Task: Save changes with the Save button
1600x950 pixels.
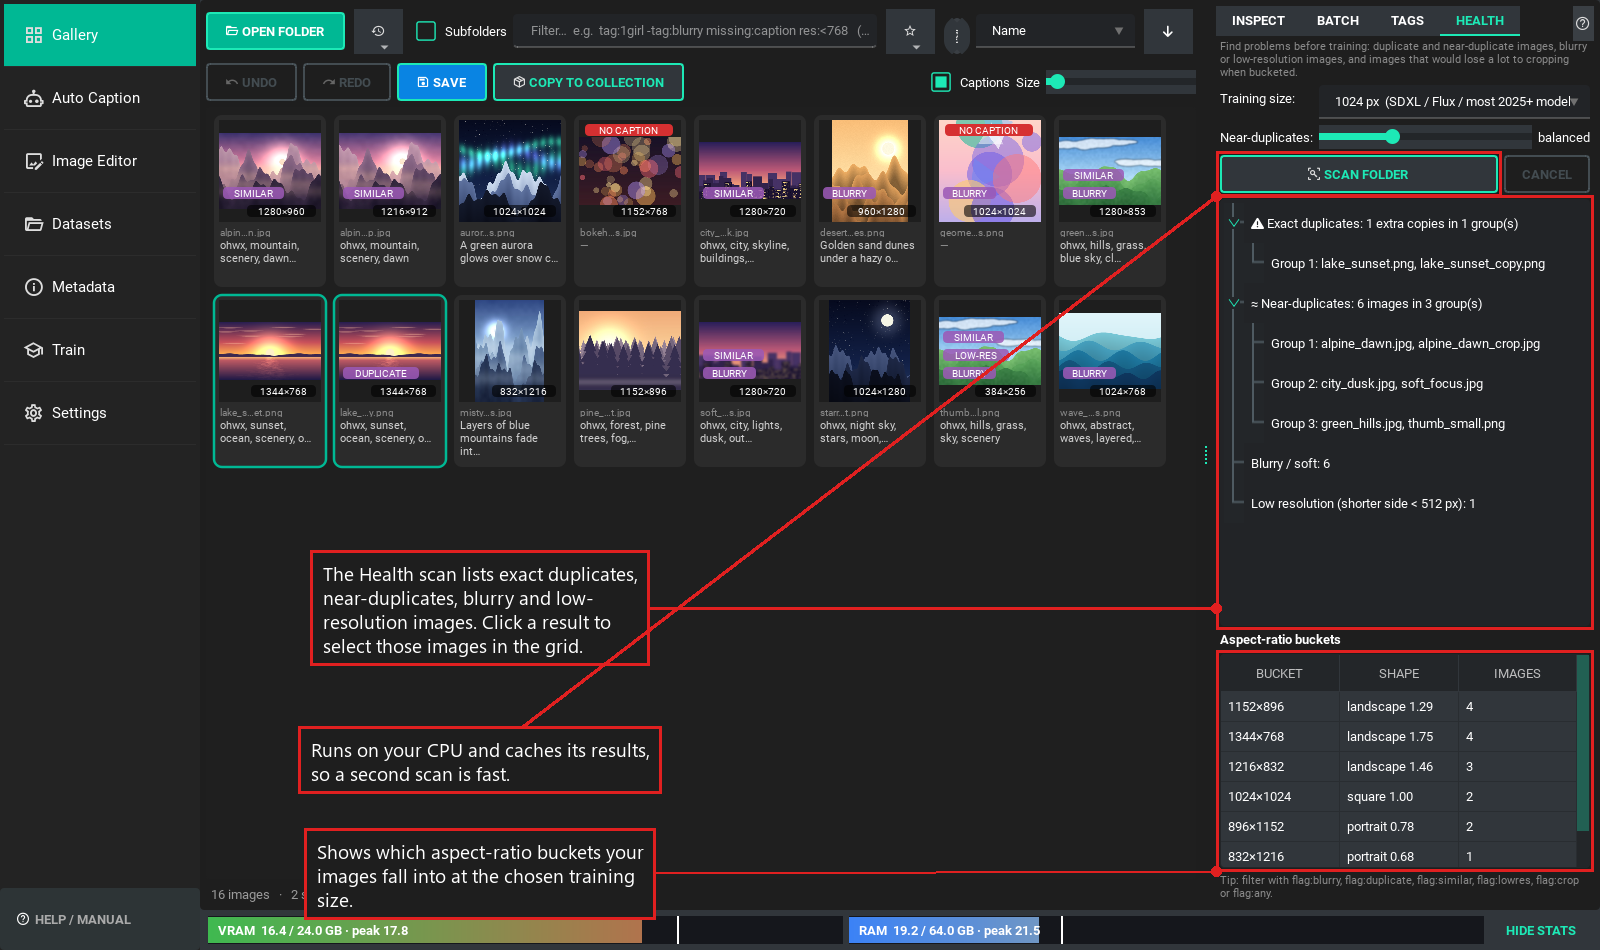Action: click(x=442, y=82)
